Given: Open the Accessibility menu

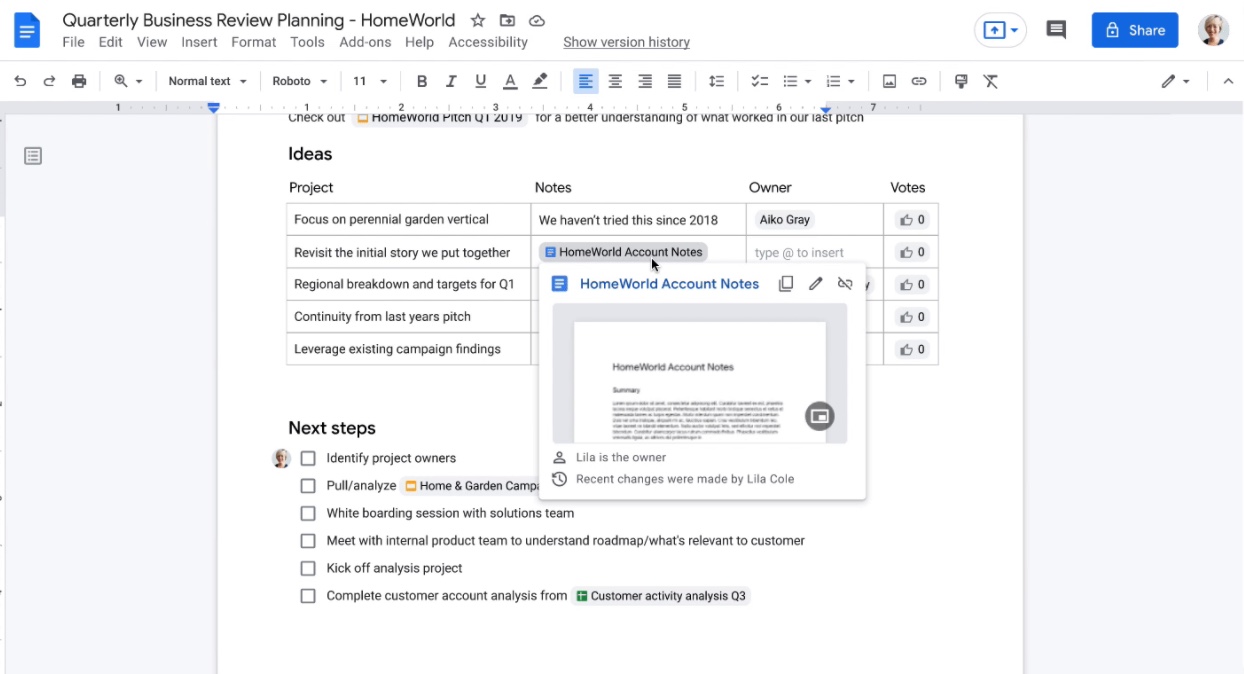Looking at the screenshot, I should point(488,42).
